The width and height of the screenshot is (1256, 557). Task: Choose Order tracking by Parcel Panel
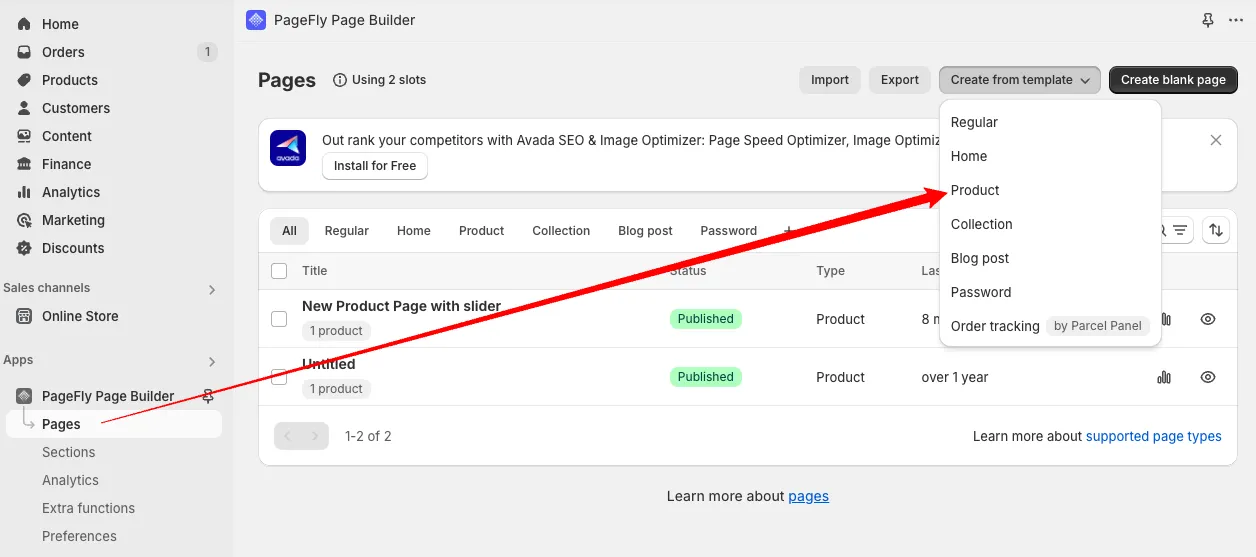coord(1050,326)
